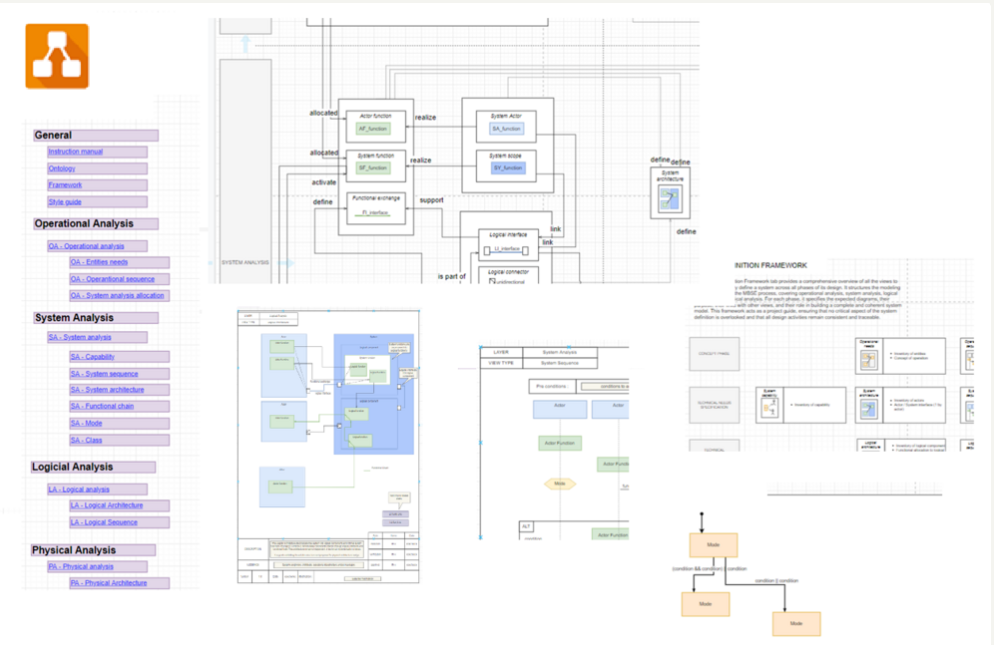994x645 pixels.
Task: Select the Physical Analysis section heading
Action: (93, 550)
